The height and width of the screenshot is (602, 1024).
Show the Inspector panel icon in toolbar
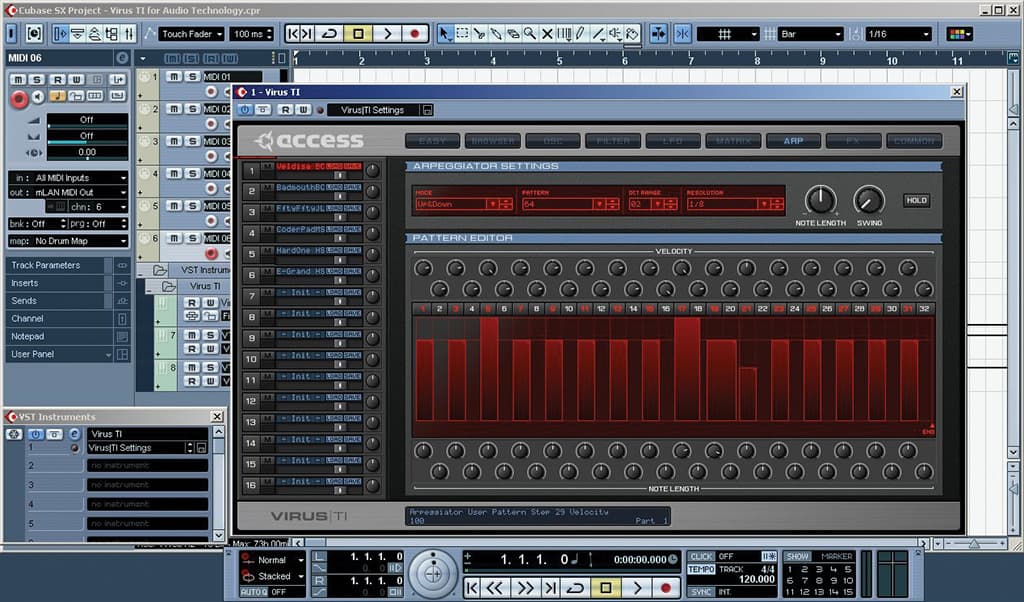click(x=60, y=34)
